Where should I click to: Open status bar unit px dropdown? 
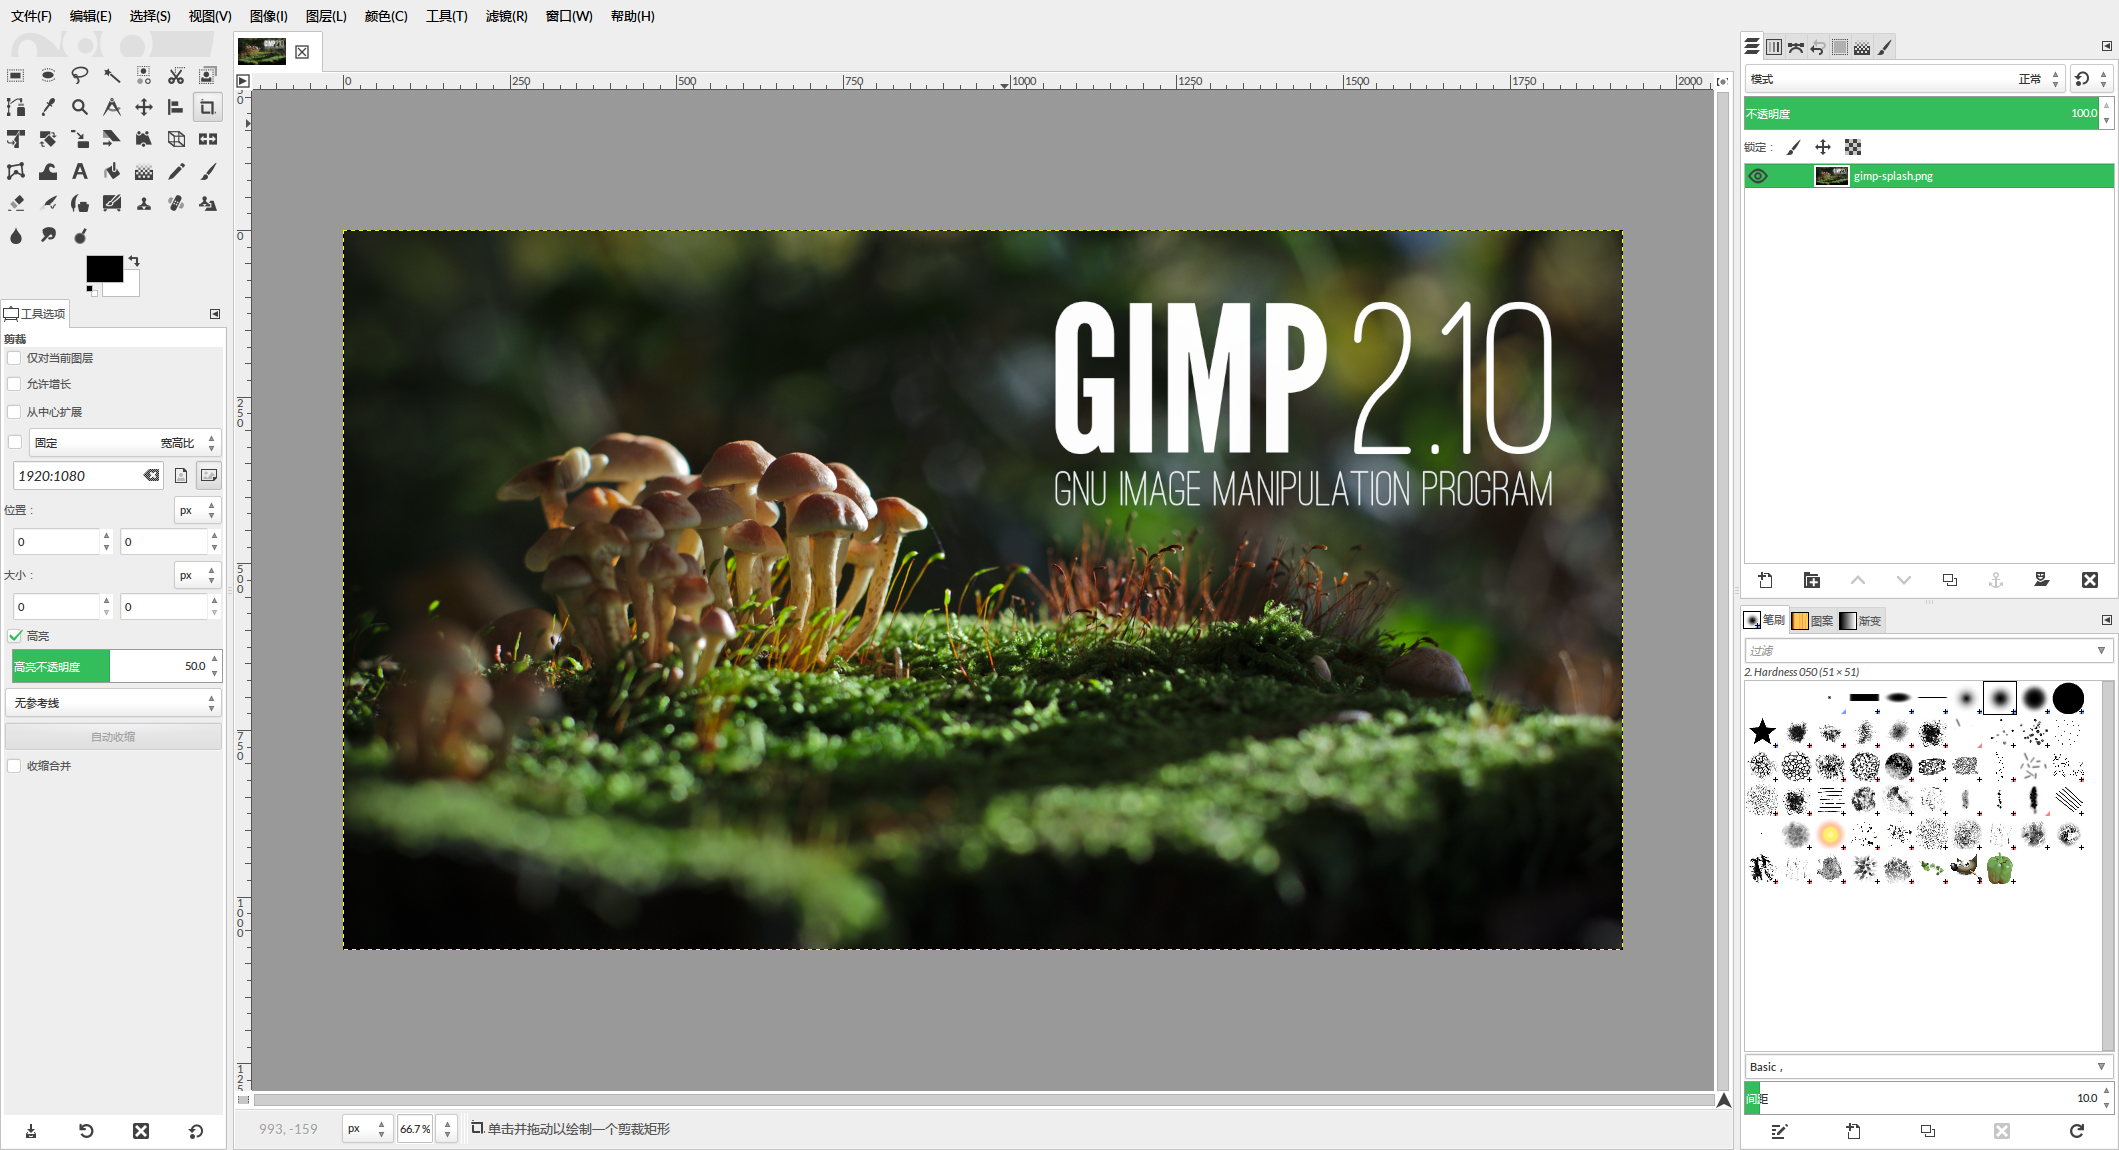pos(367,1129)
